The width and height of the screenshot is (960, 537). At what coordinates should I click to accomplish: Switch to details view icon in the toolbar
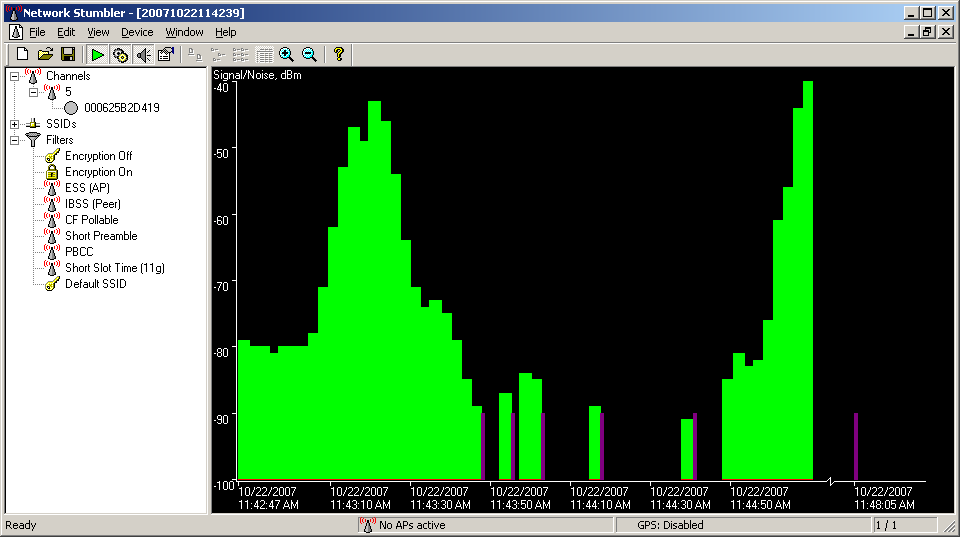pos(264,54)
